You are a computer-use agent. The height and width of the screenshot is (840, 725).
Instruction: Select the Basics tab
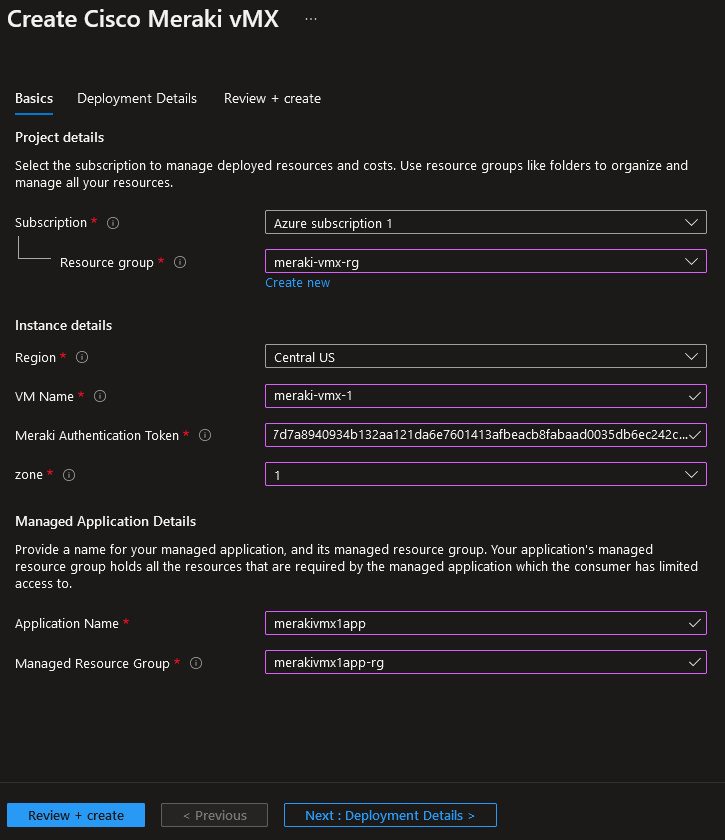tap(34, 98)
